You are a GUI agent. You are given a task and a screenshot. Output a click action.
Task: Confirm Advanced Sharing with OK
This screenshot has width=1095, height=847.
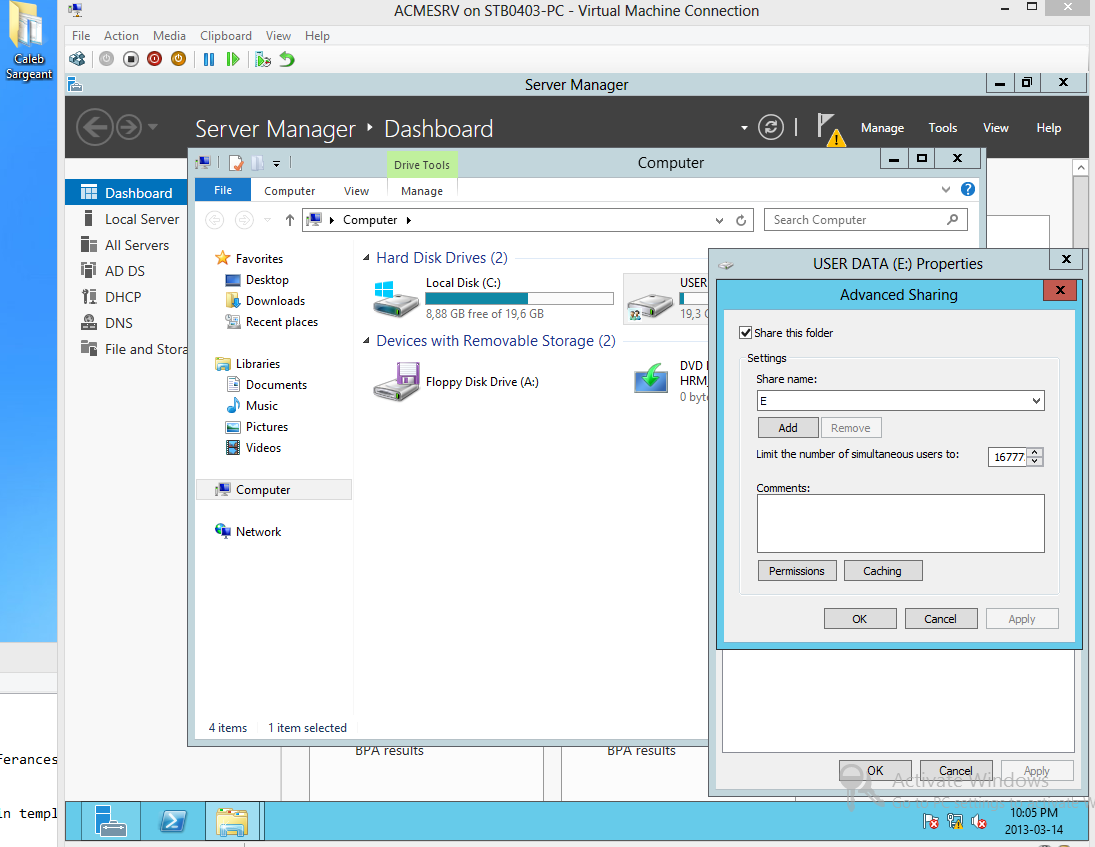860,619
